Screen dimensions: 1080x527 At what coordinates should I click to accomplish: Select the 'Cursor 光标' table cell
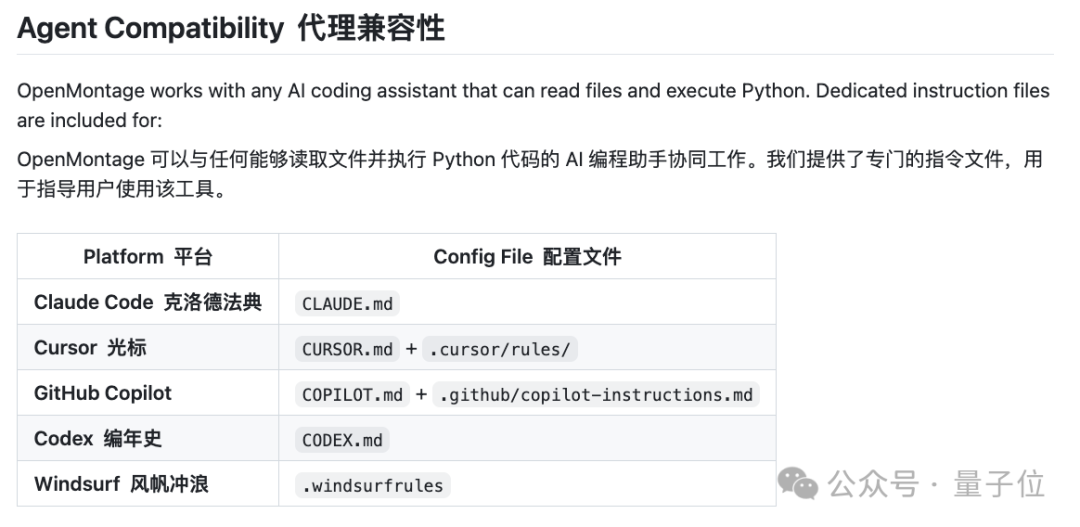(148, 348)
